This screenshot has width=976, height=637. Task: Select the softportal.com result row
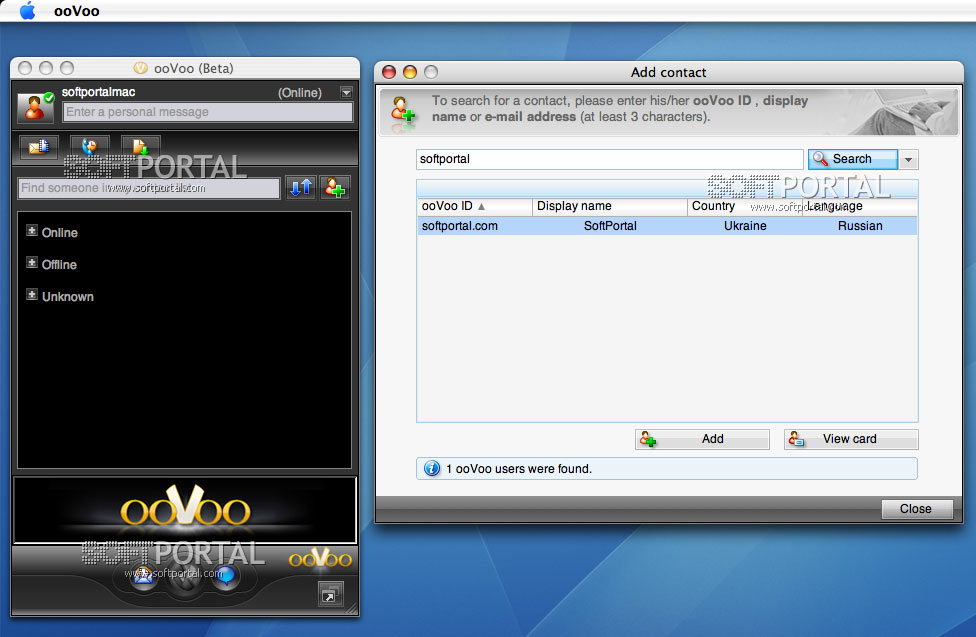coord(667,226)
